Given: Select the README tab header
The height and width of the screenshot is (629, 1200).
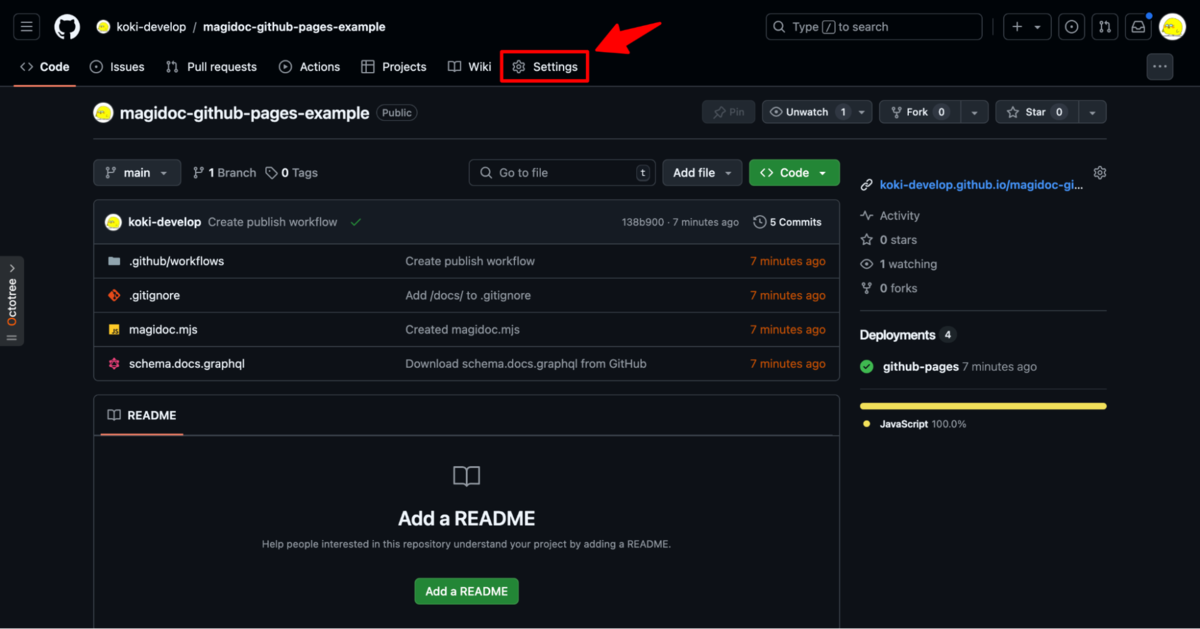Looking at the screenshot, I should (141, 415).
